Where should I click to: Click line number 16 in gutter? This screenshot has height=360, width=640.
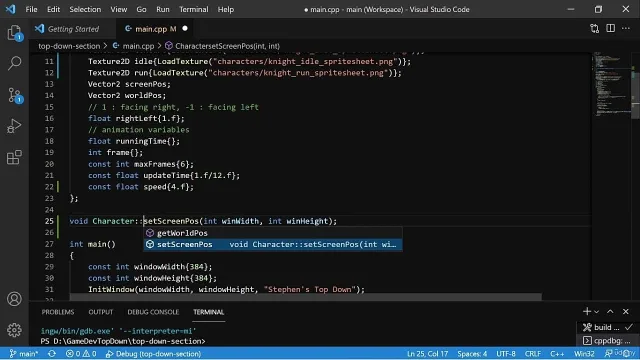point(49,118)
